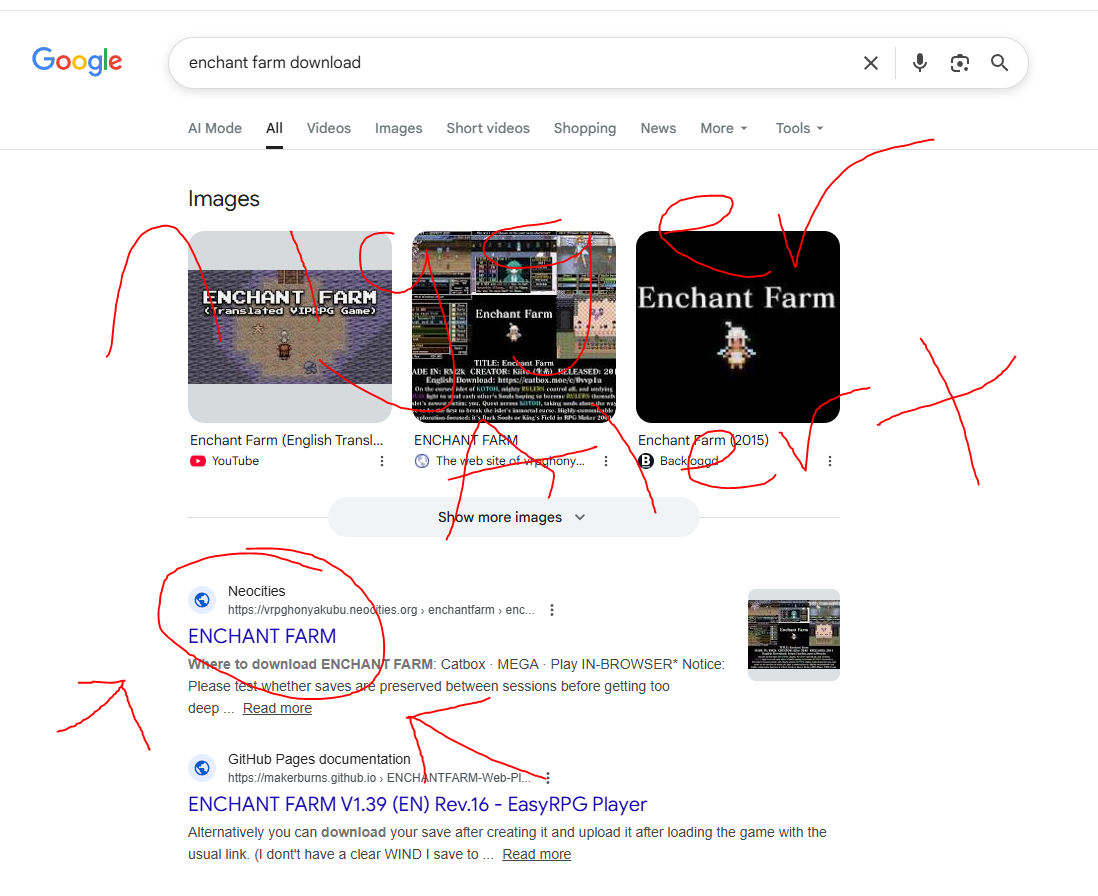Viewport: 1098px width, 896px height.
Task: Open the News tab
Action: 658,128
